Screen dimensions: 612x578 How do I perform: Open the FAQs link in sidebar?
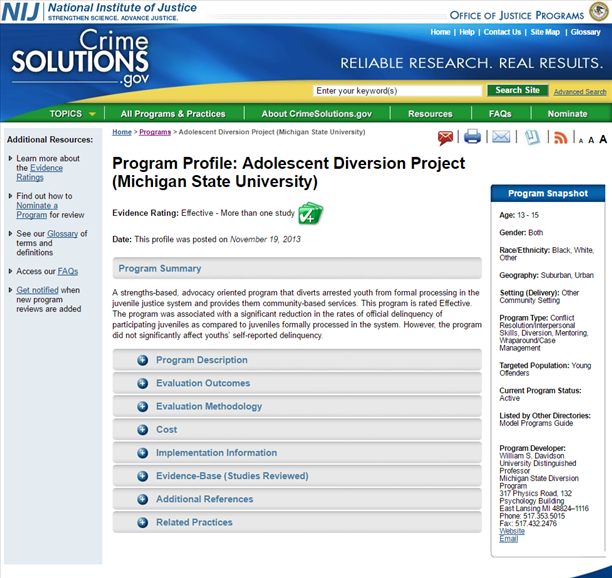[68, 271]
